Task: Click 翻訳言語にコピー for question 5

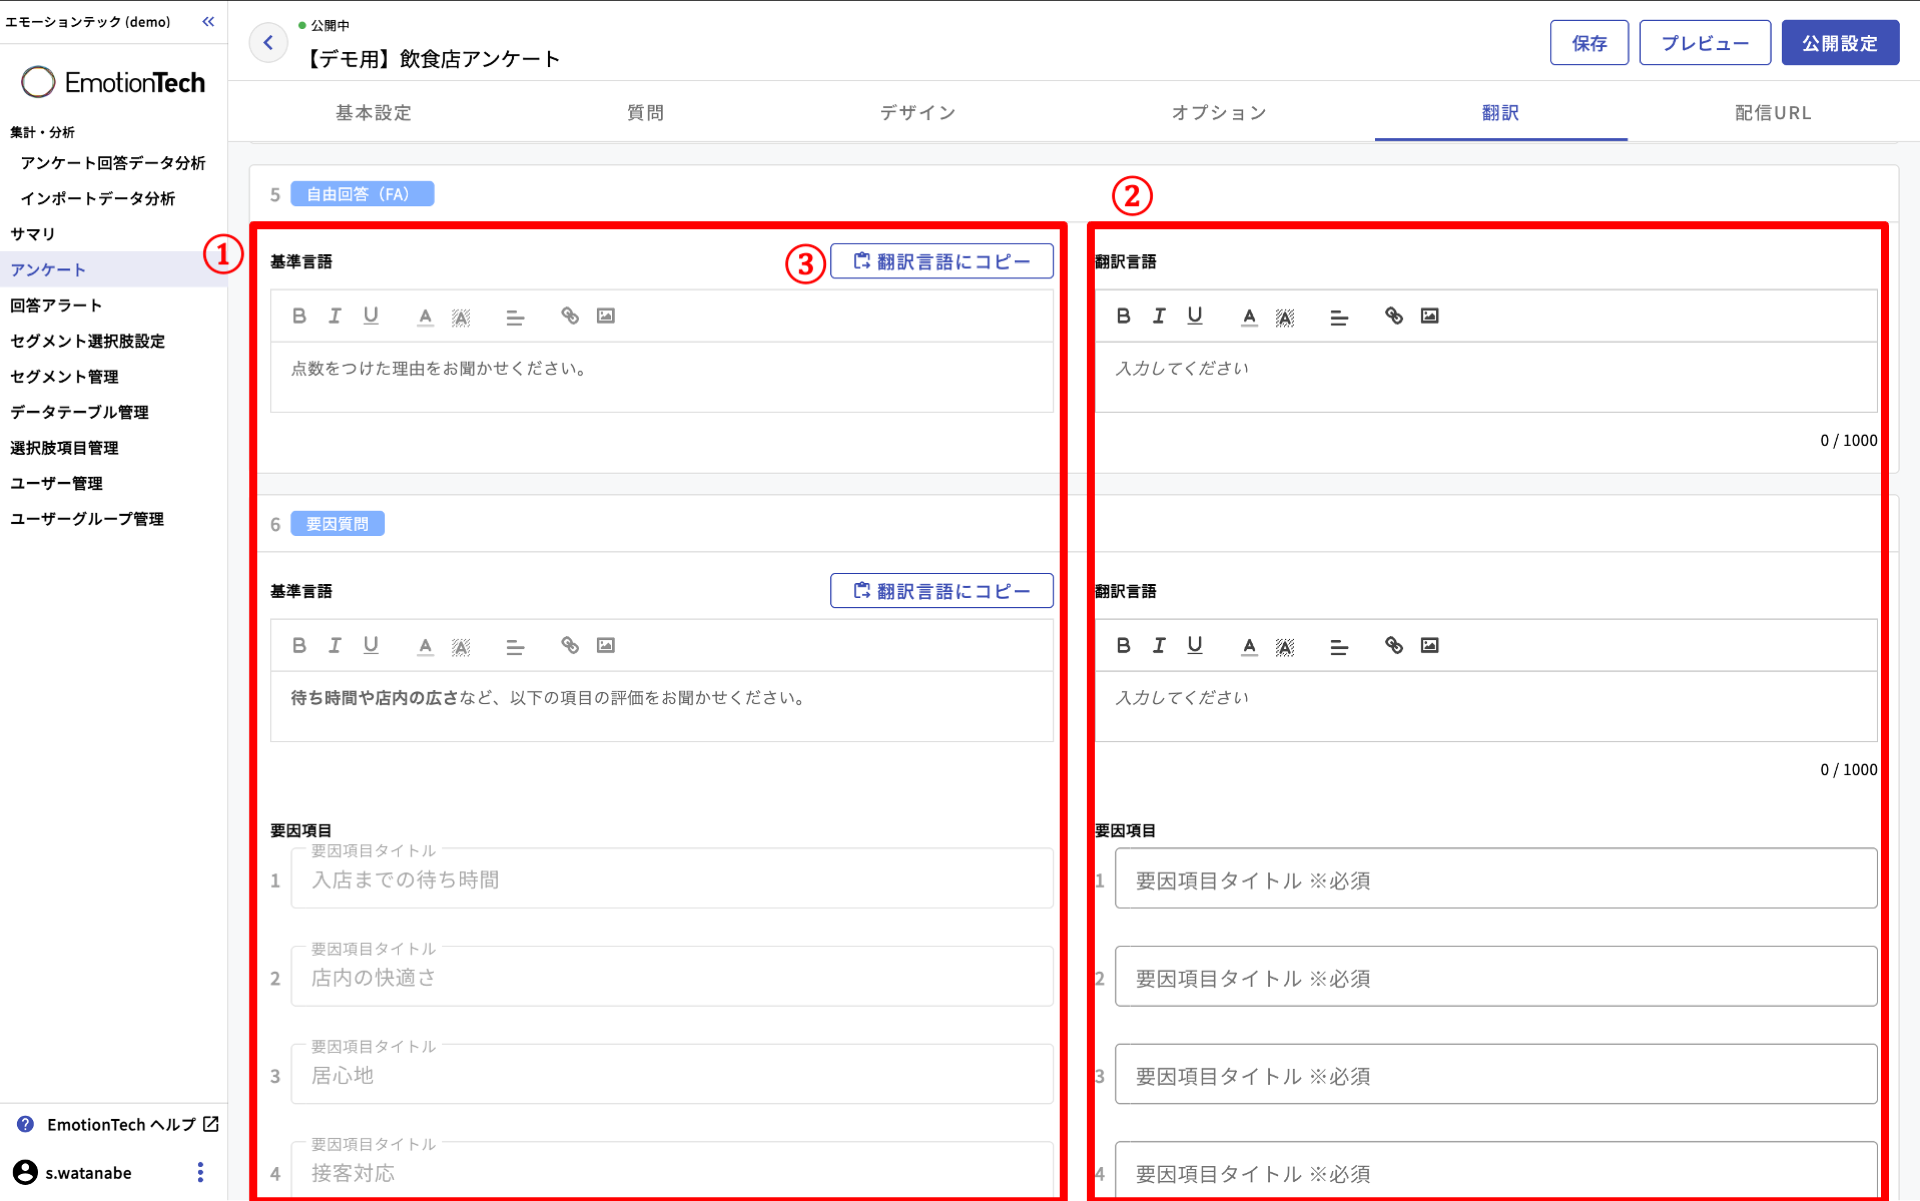Action: tap(941, 261)
